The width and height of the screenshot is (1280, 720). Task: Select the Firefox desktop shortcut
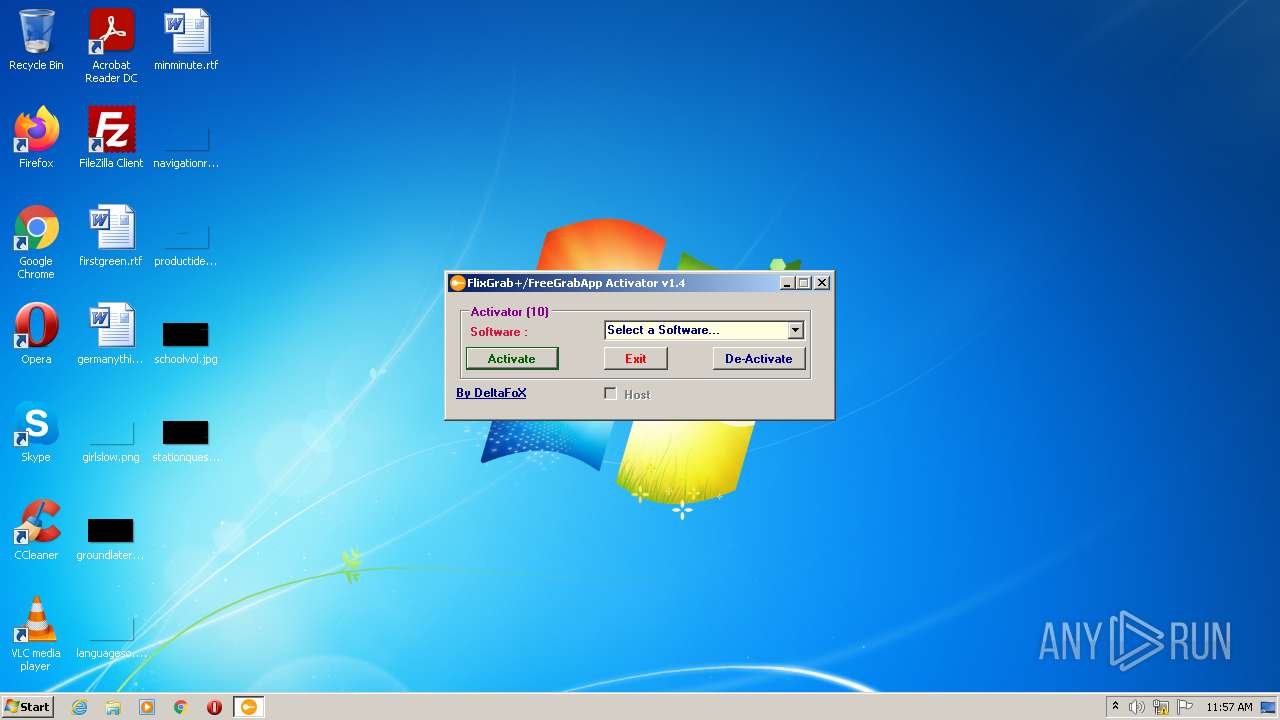pyautogui.click(x=36, y=138)
